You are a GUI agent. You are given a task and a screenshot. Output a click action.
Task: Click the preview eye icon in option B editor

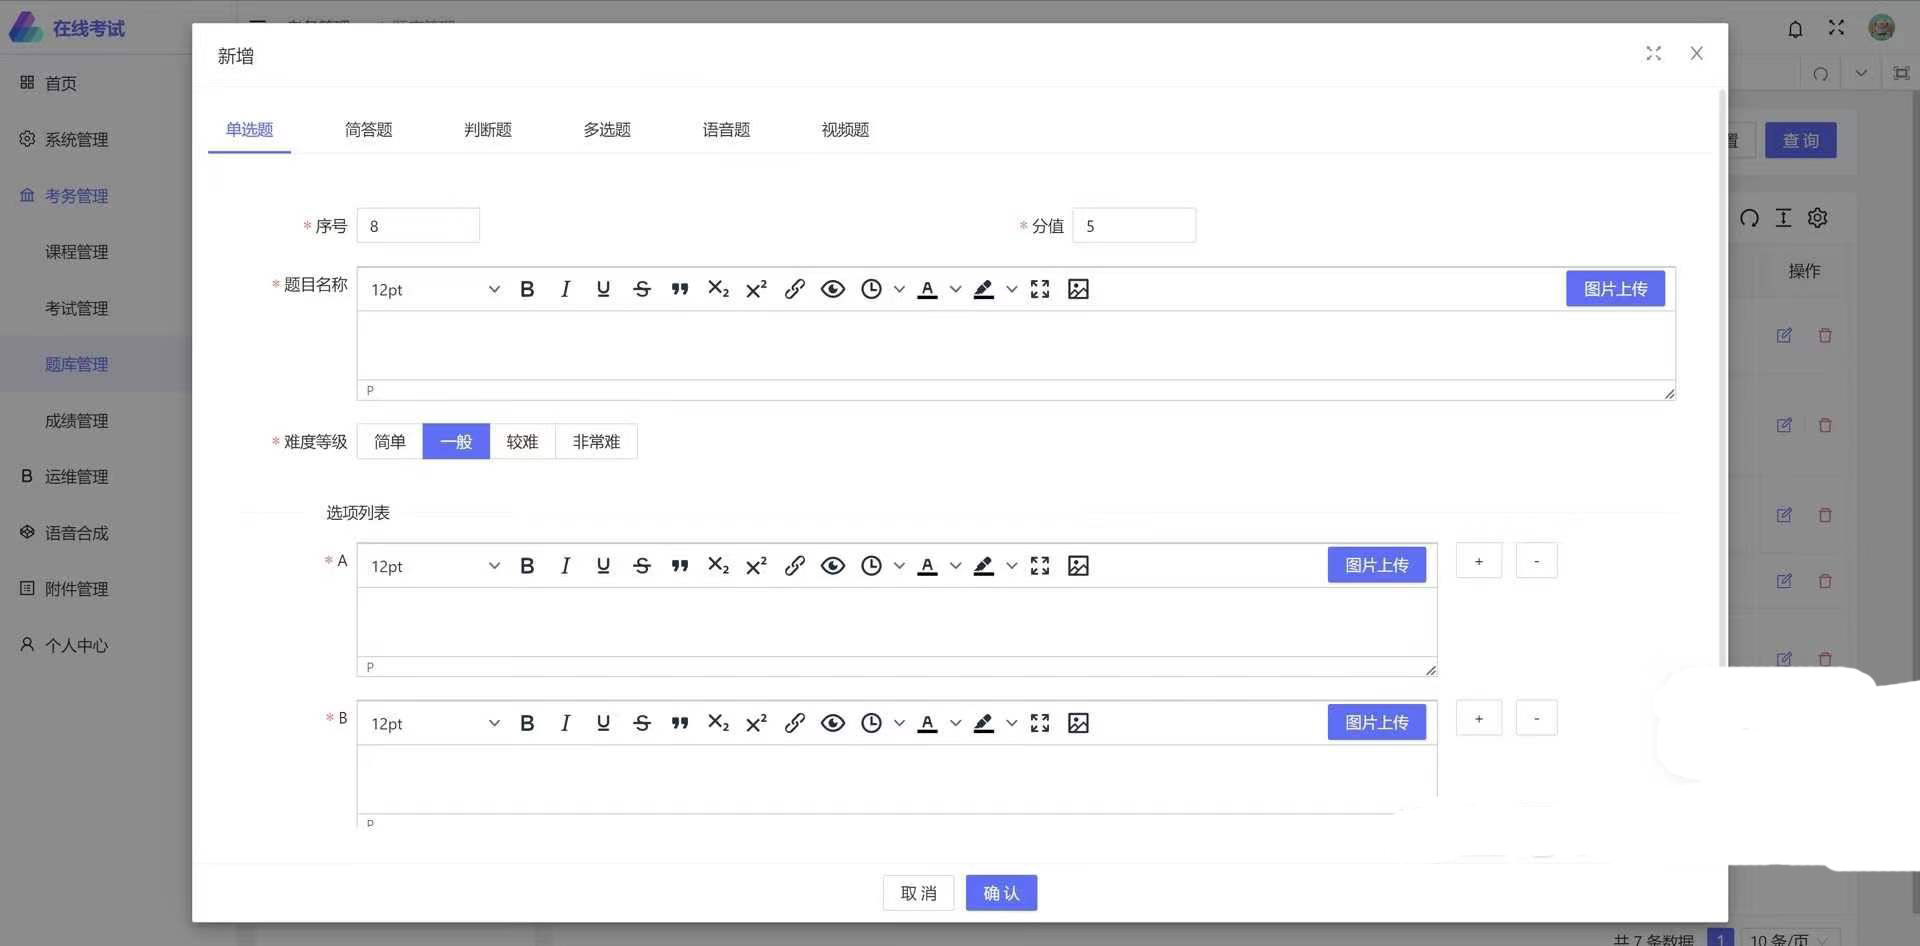tap(832, 723)
